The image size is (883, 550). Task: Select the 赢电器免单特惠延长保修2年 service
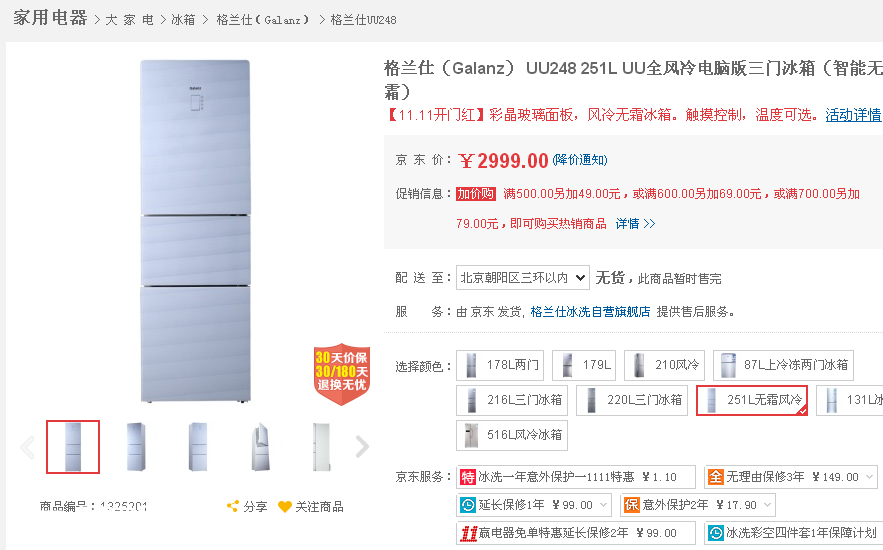click(x=576, y=533)
